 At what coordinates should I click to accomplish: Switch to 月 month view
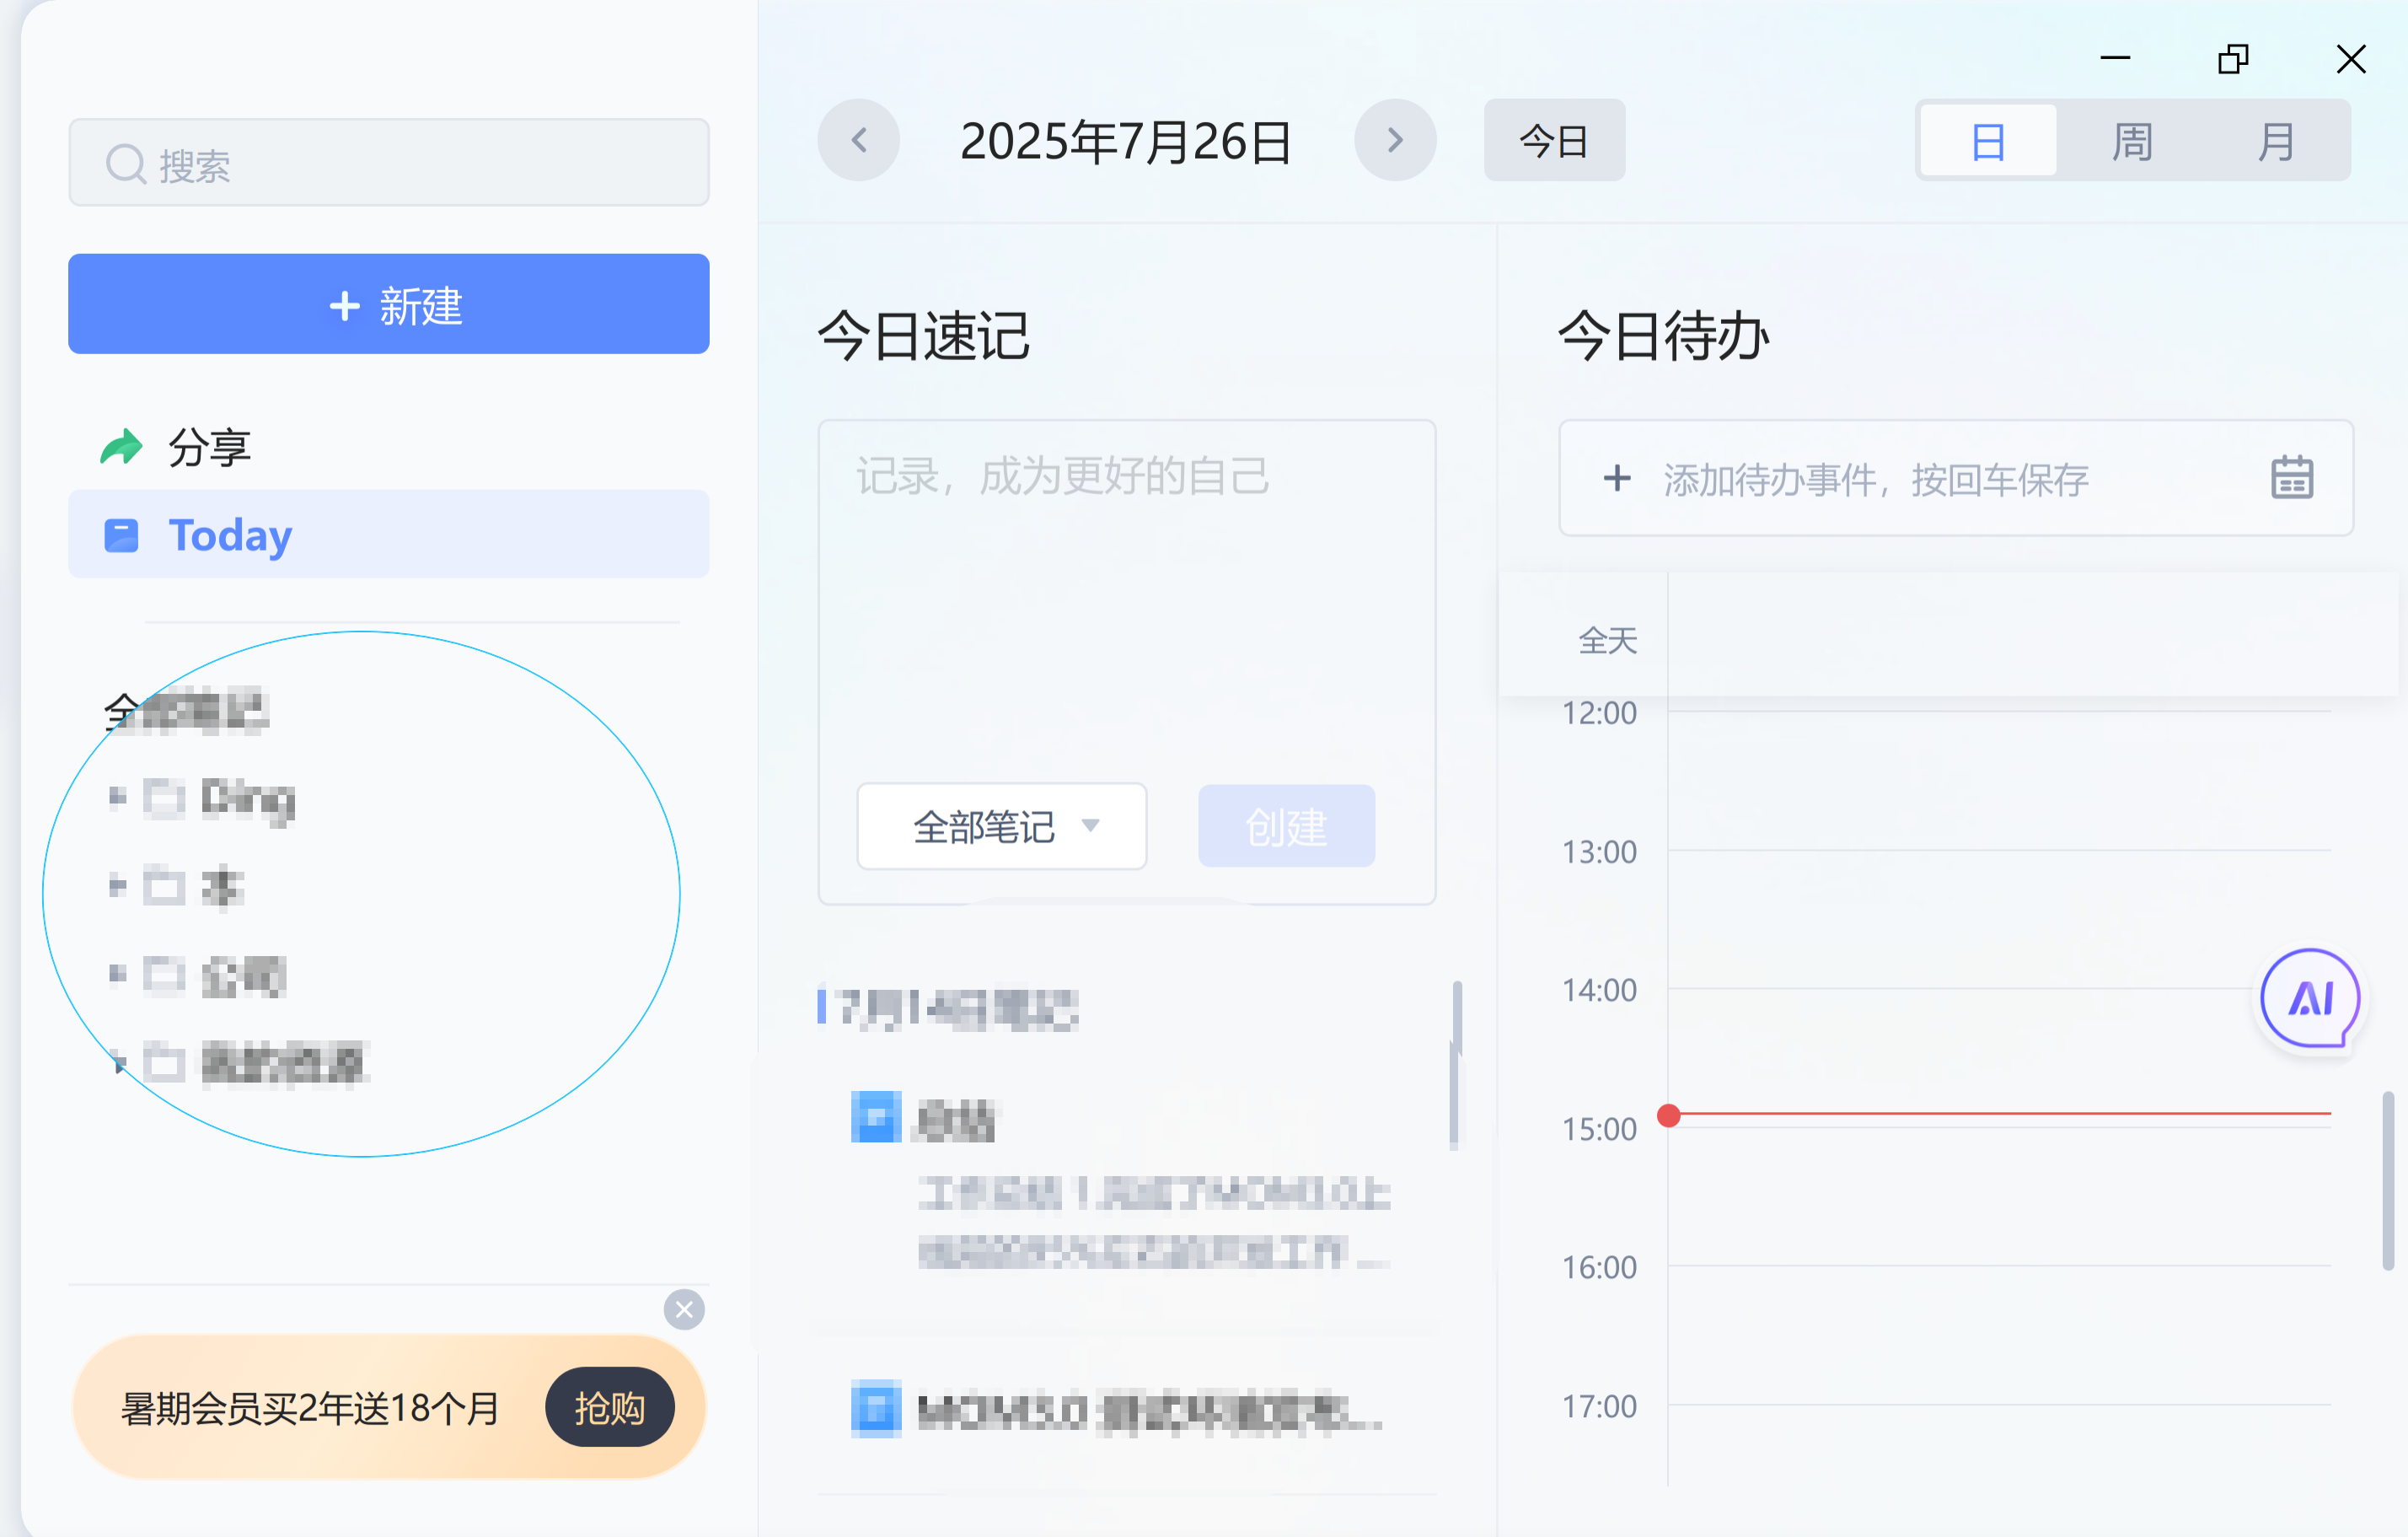[2276, 141]
